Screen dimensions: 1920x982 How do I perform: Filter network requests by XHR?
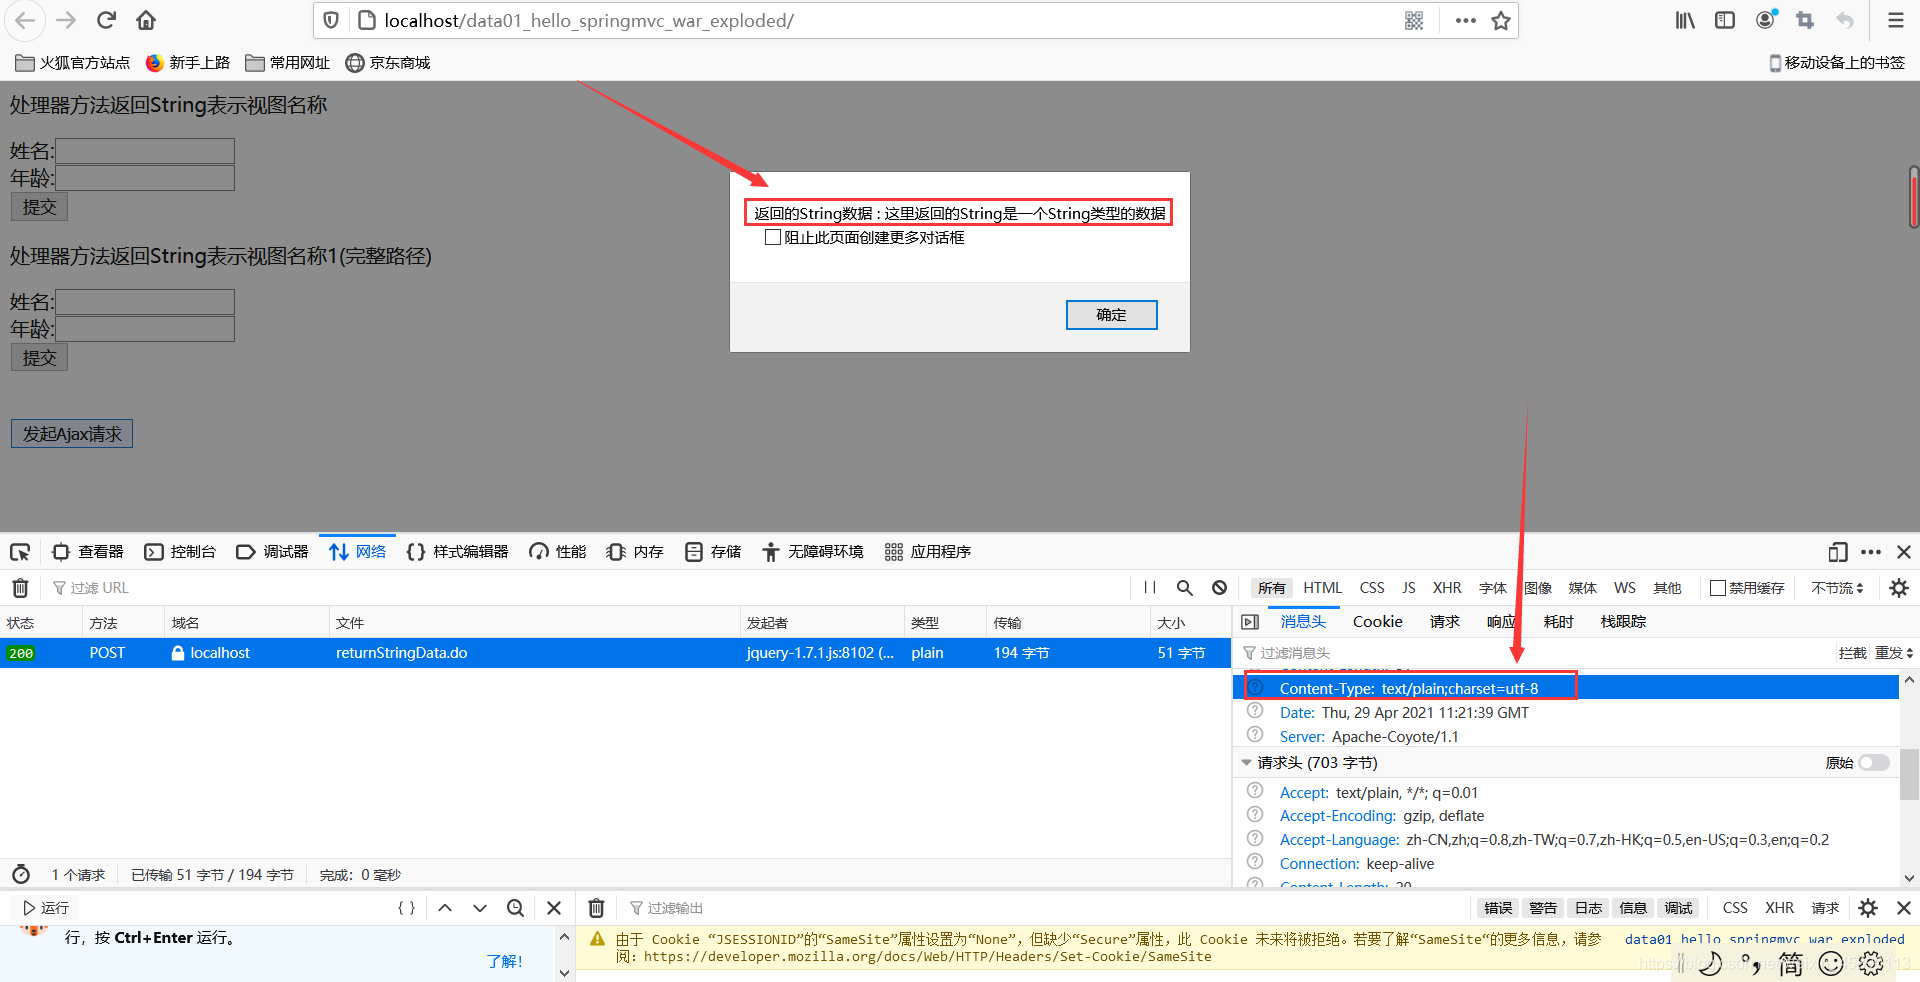pos(1447,588)
